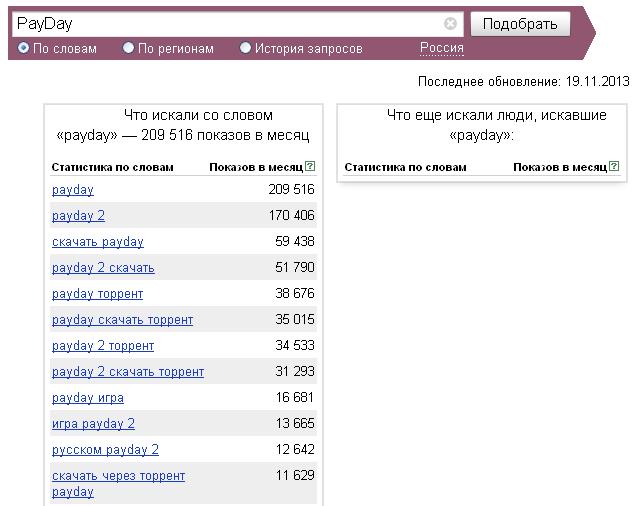The height and width of the screenshot is (506, 638).
Task: Click right table header Статистика по словам
Action: [x=405, y=167]
